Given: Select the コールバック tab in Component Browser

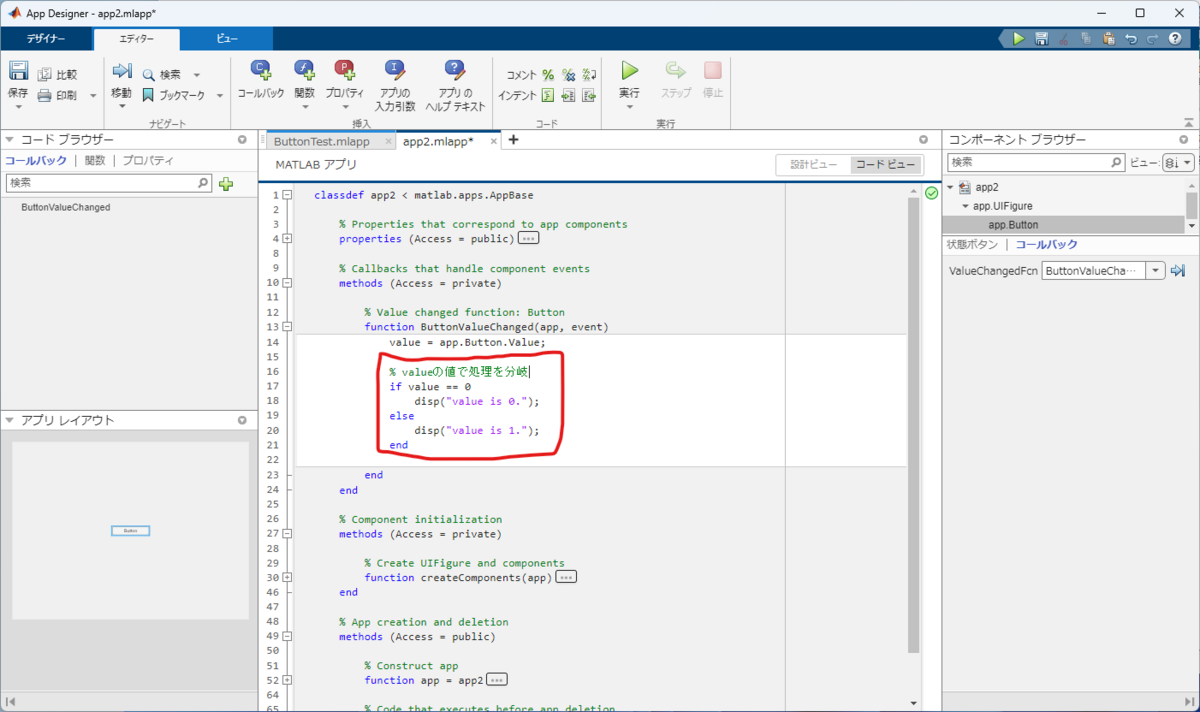Looking at the screenshot, I should click(1047, 245).
